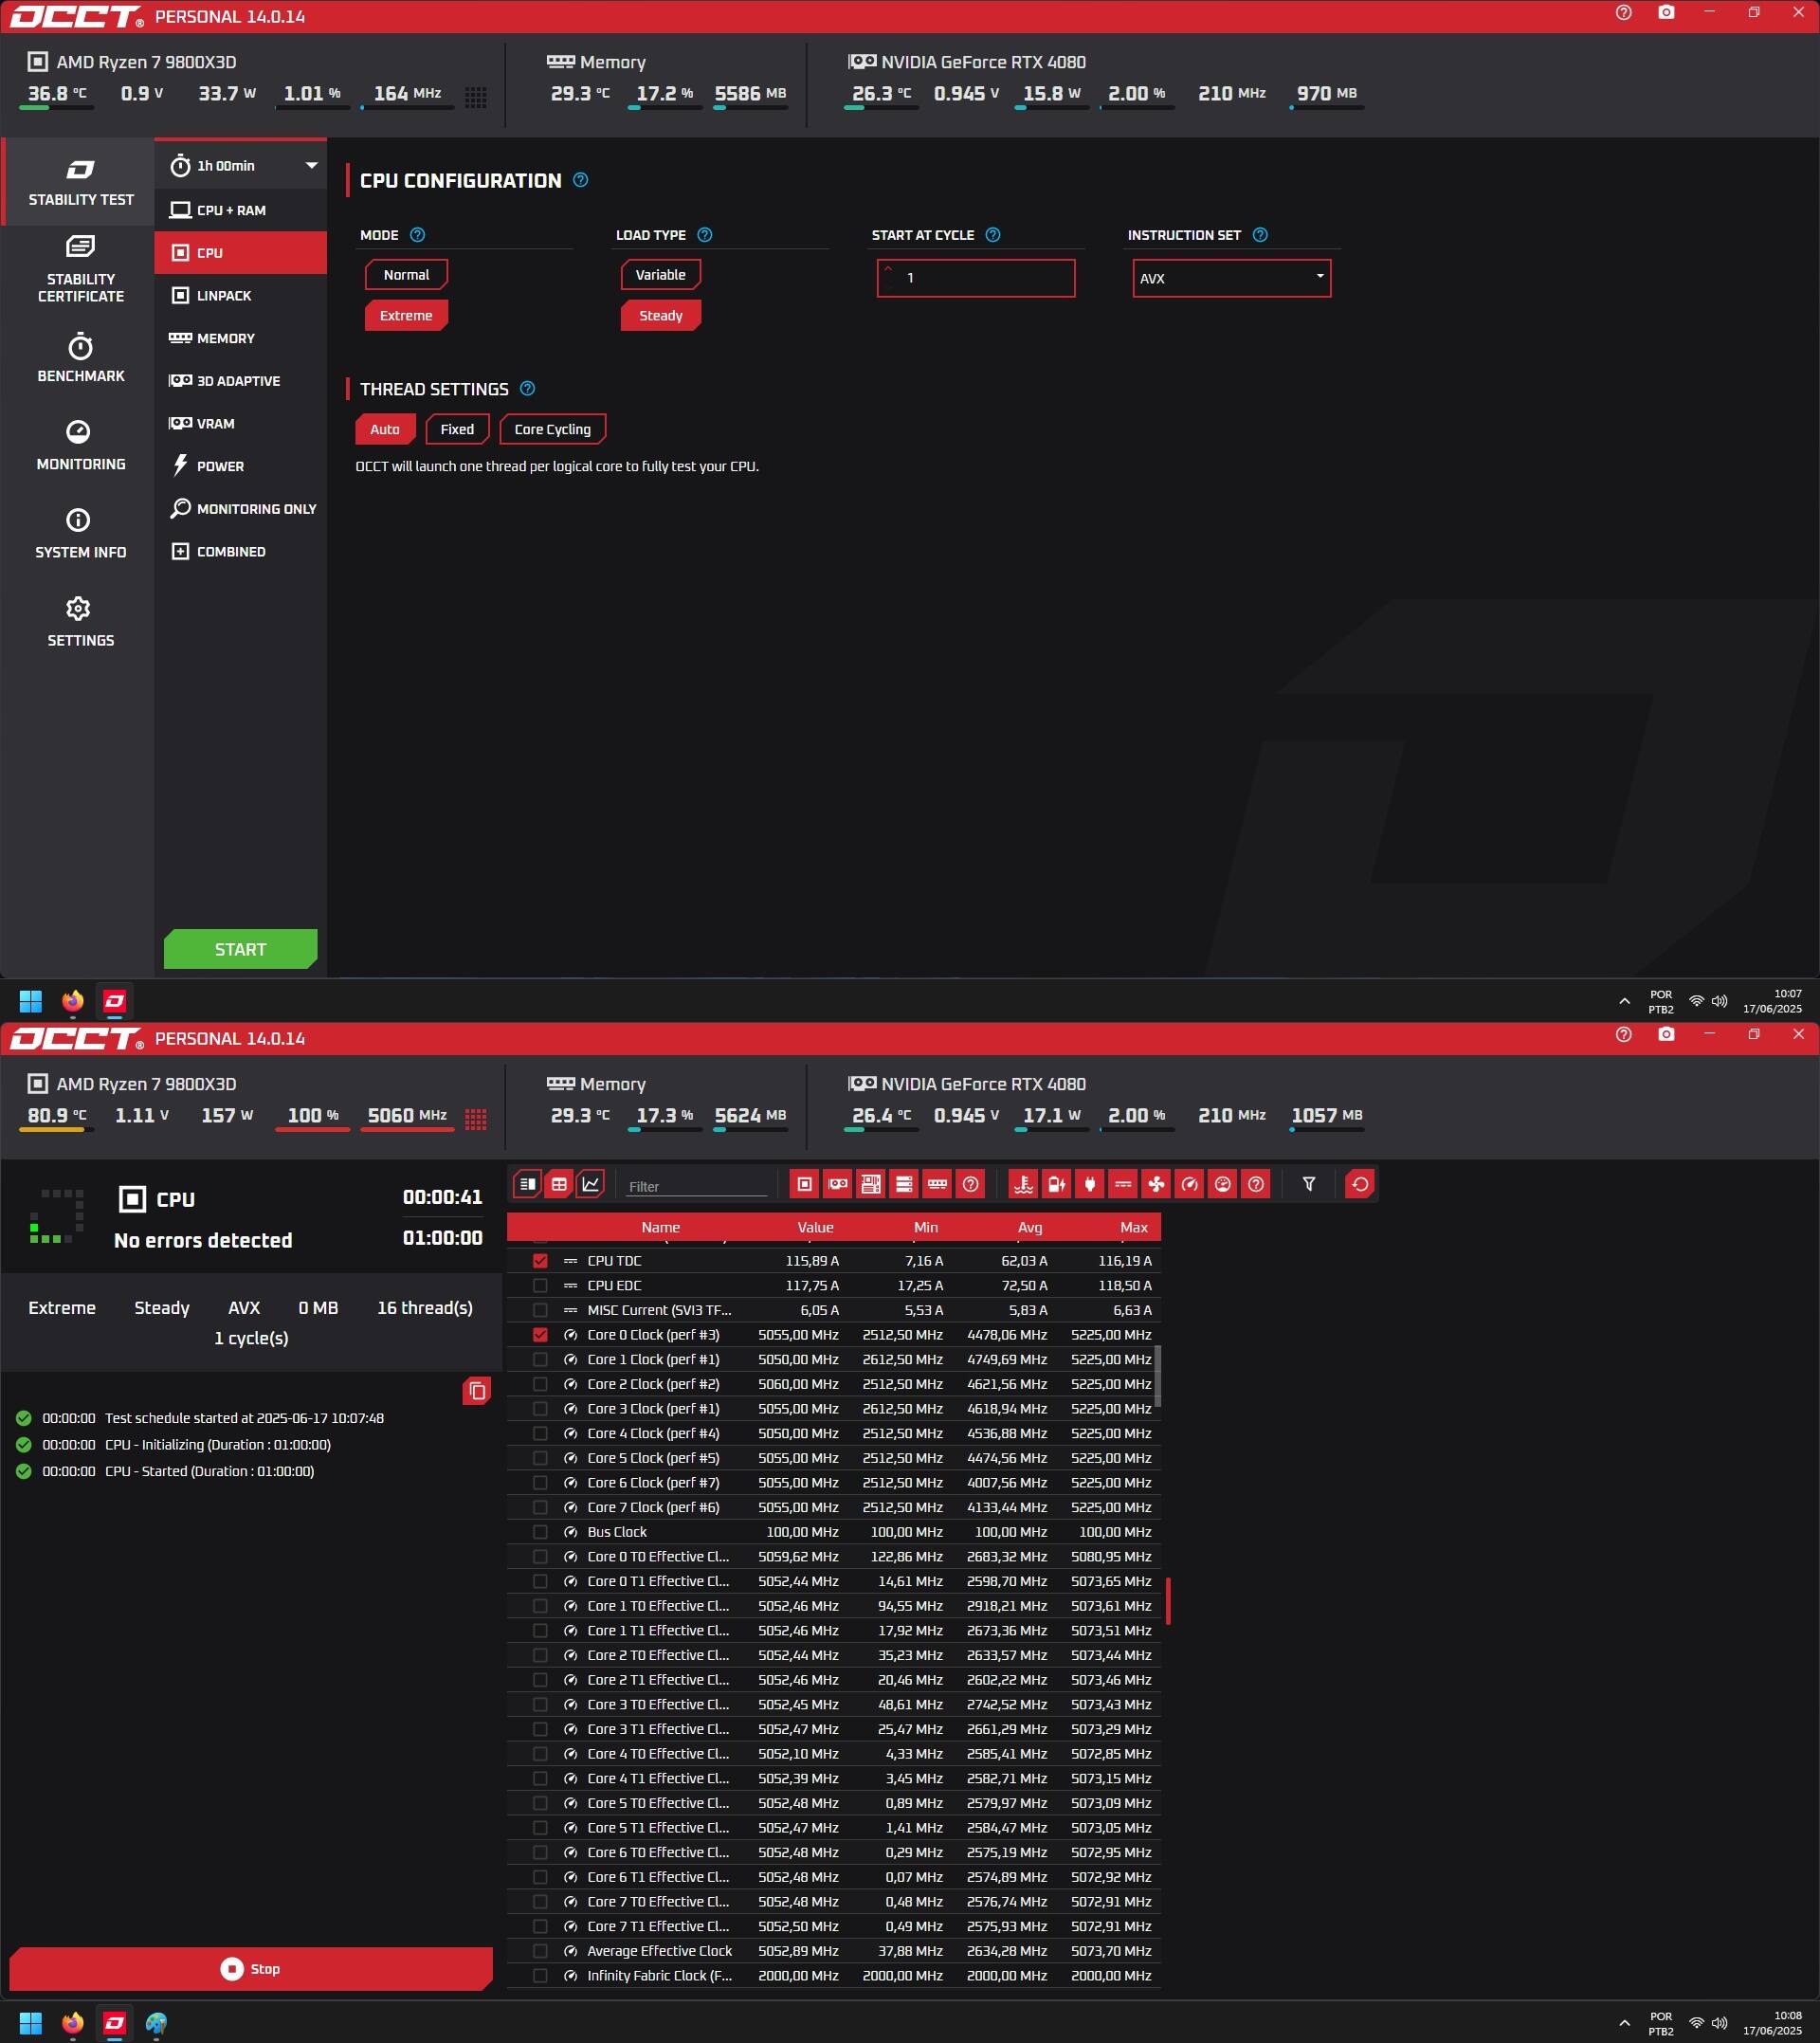Select CPU + RAM test
Viewport: 1820px width, 2043px height.
point(241,210)
